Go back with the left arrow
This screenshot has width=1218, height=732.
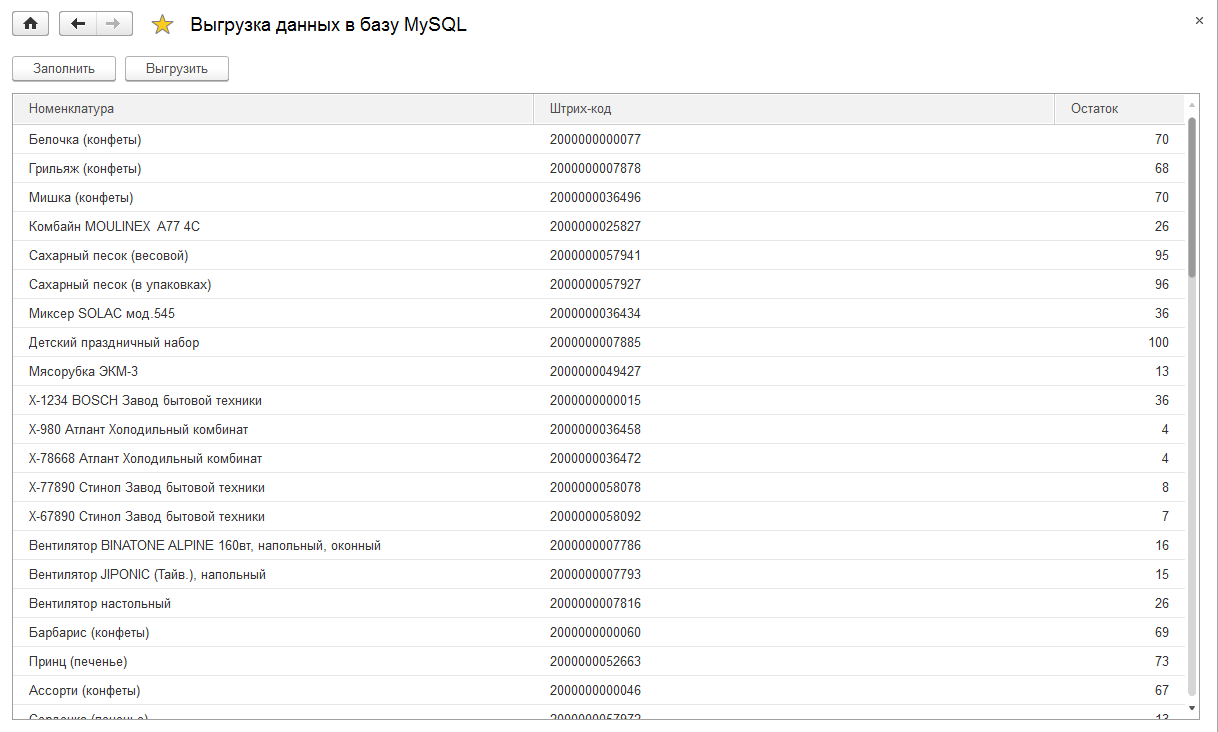point(78,24)
